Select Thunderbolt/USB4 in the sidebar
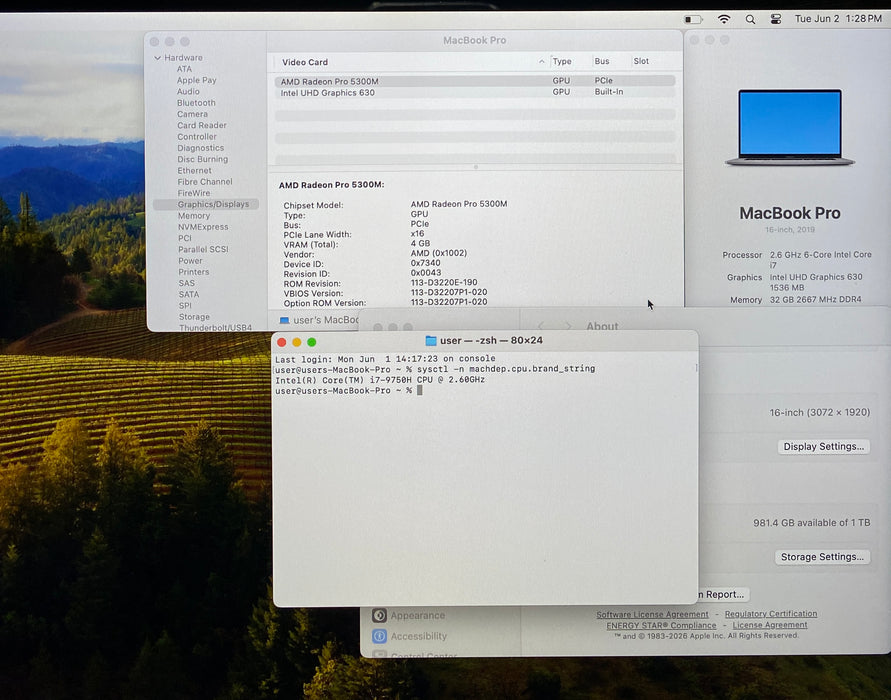This screenshot has height=700, width=891. (x=215, y=328)
